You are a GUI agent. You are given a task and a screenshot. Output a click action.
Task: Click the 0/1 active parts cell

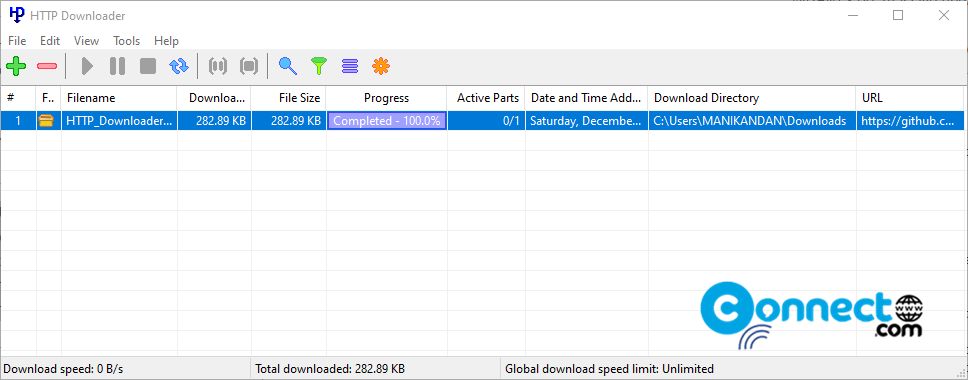click(x=486, y=121)
